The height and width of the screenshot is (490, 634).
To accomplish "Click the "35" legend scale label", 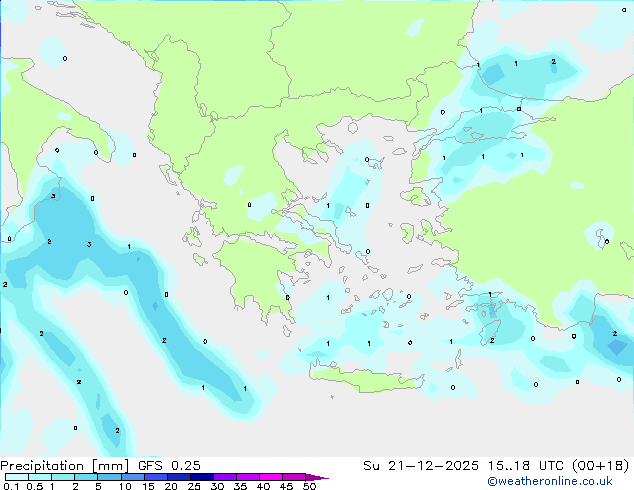I will (240, 486).
